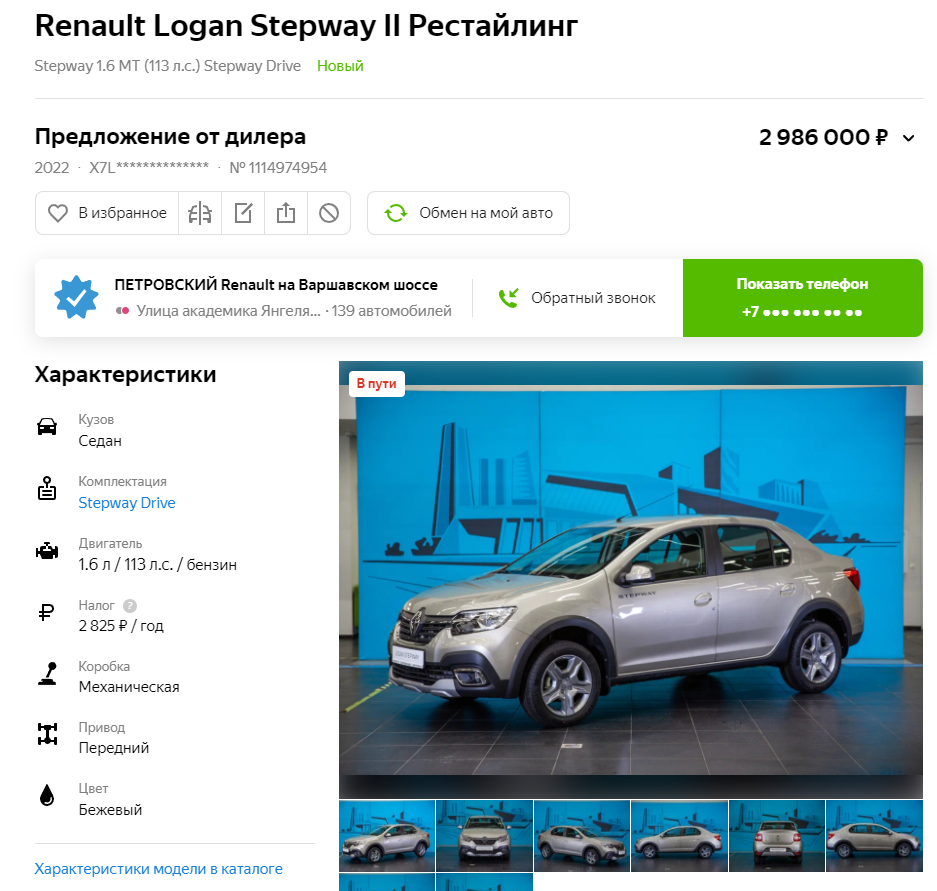Screen dimensions: 937x891
Task: Click the 2 986 000 ₽ price
Action: pos(823,137)
